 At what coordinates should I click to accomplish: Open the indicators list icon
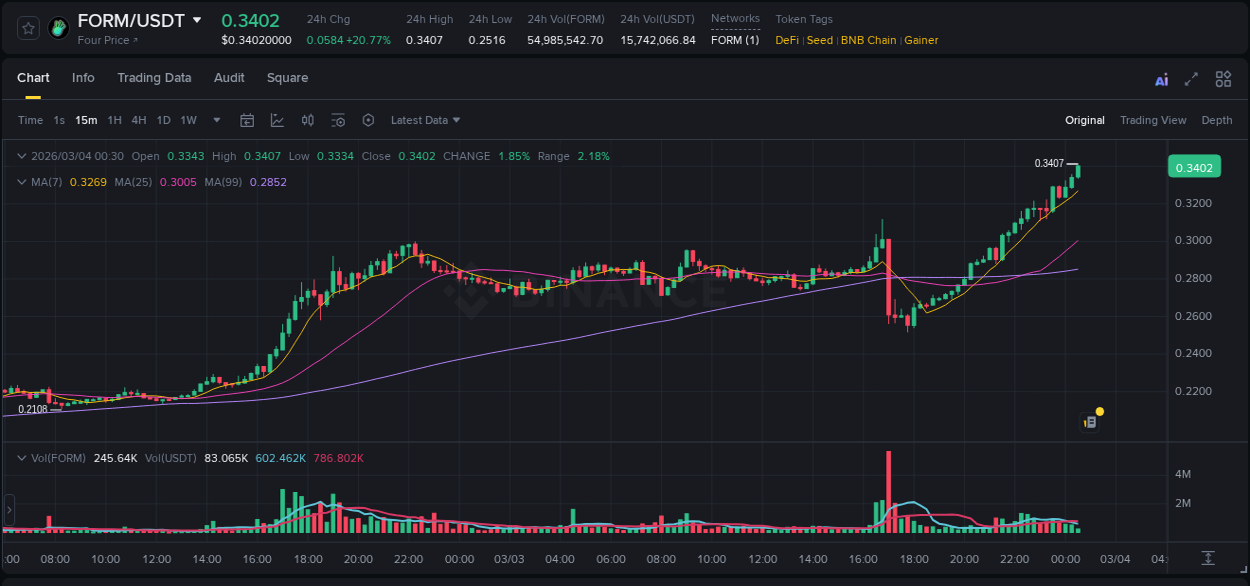point(338,119)
